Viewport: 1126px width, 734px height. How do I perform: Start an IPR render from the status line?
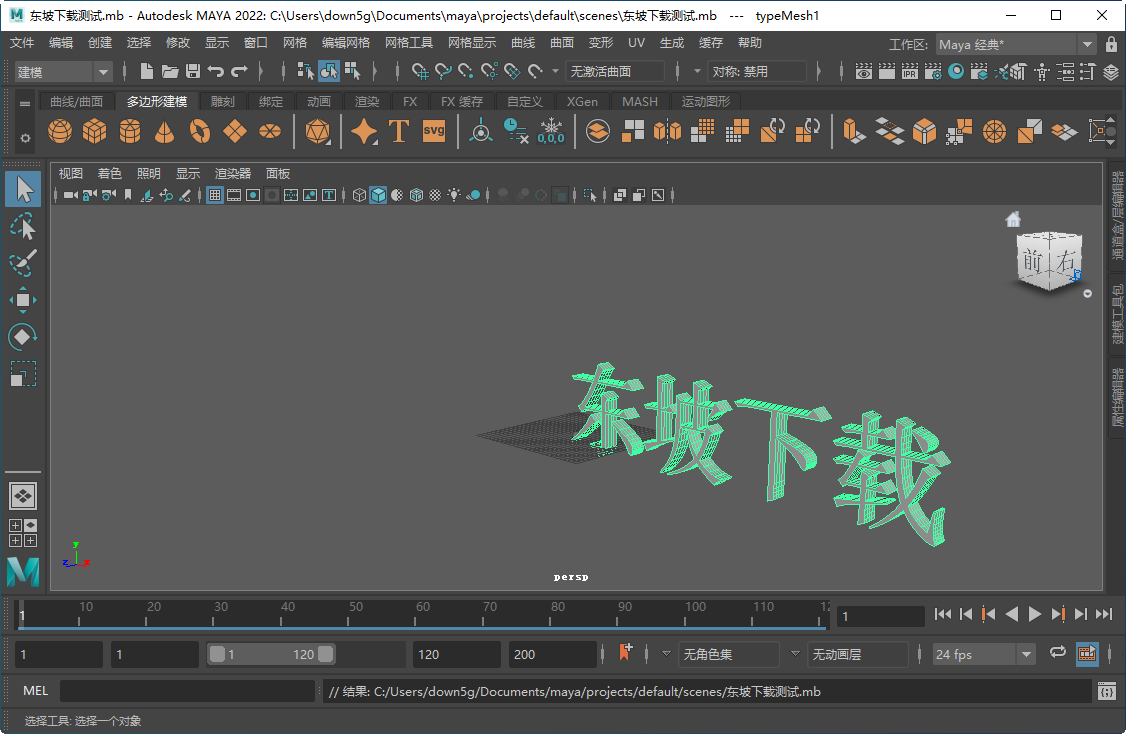(x=910, y=71)
